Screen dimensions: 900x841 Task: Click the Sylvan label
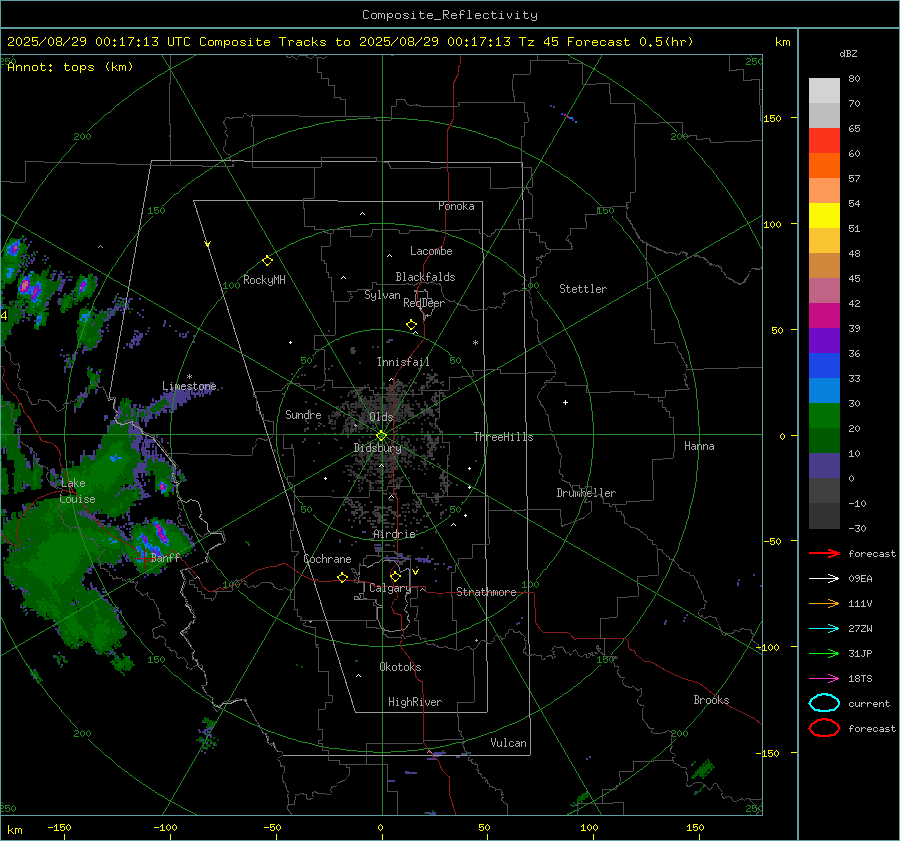tap(382, 294)
